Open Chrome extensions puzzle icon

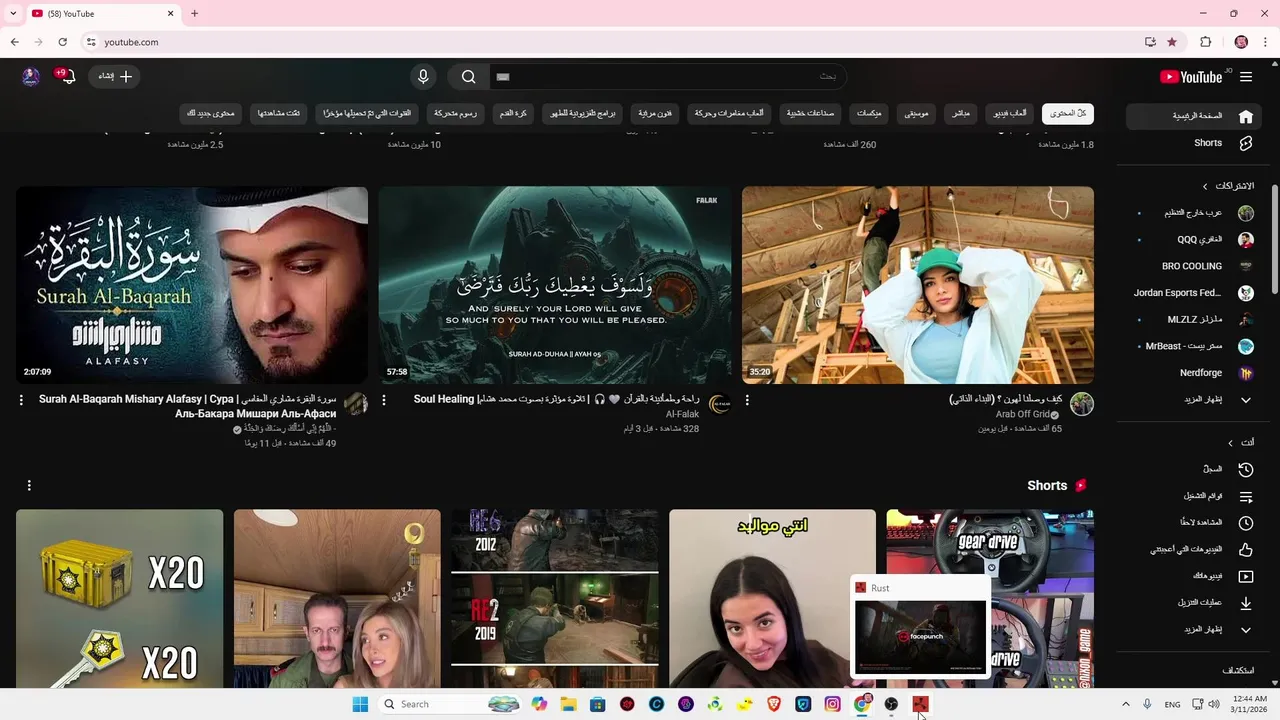click(x=1206, y=42)
